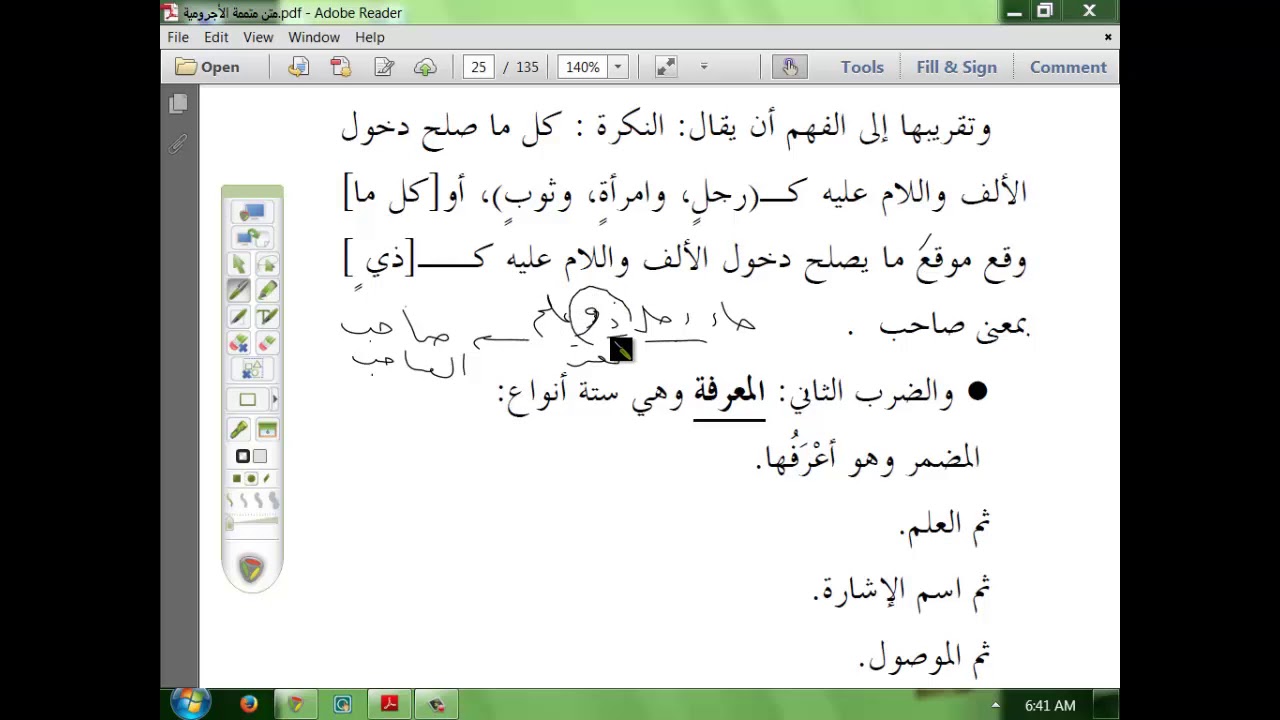Select the Text (T) tool
1280x720 pixels.
point(266,317)
